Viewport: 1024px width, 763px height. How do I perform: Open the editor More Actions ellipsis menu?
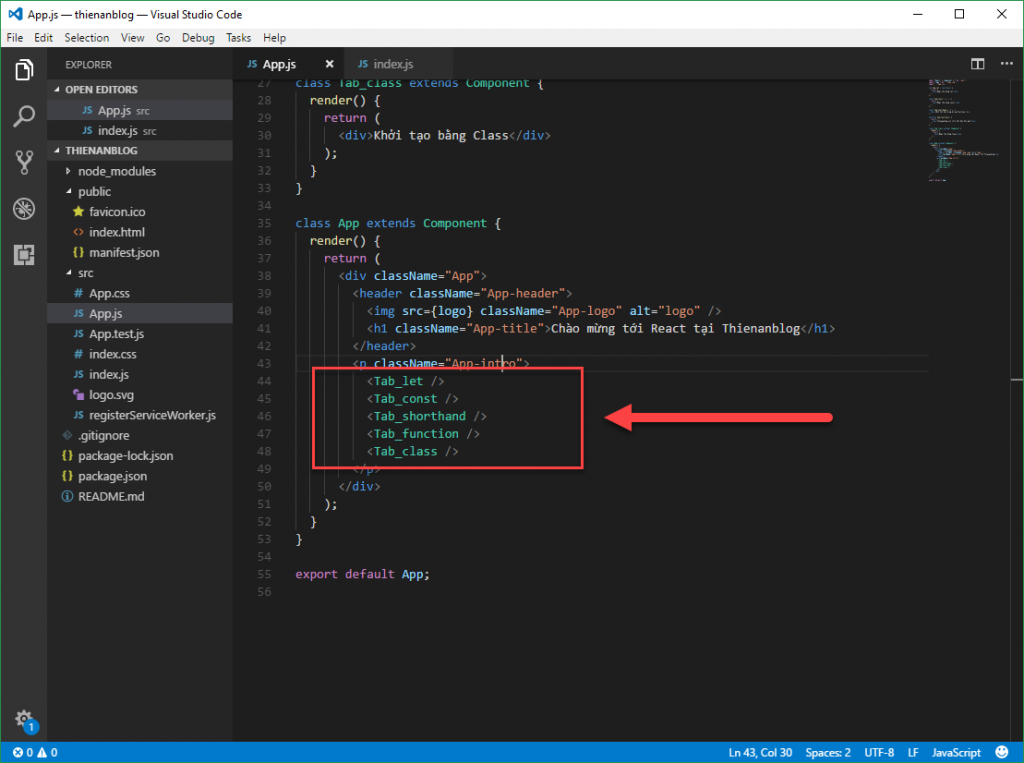(x=1007, y=62)
